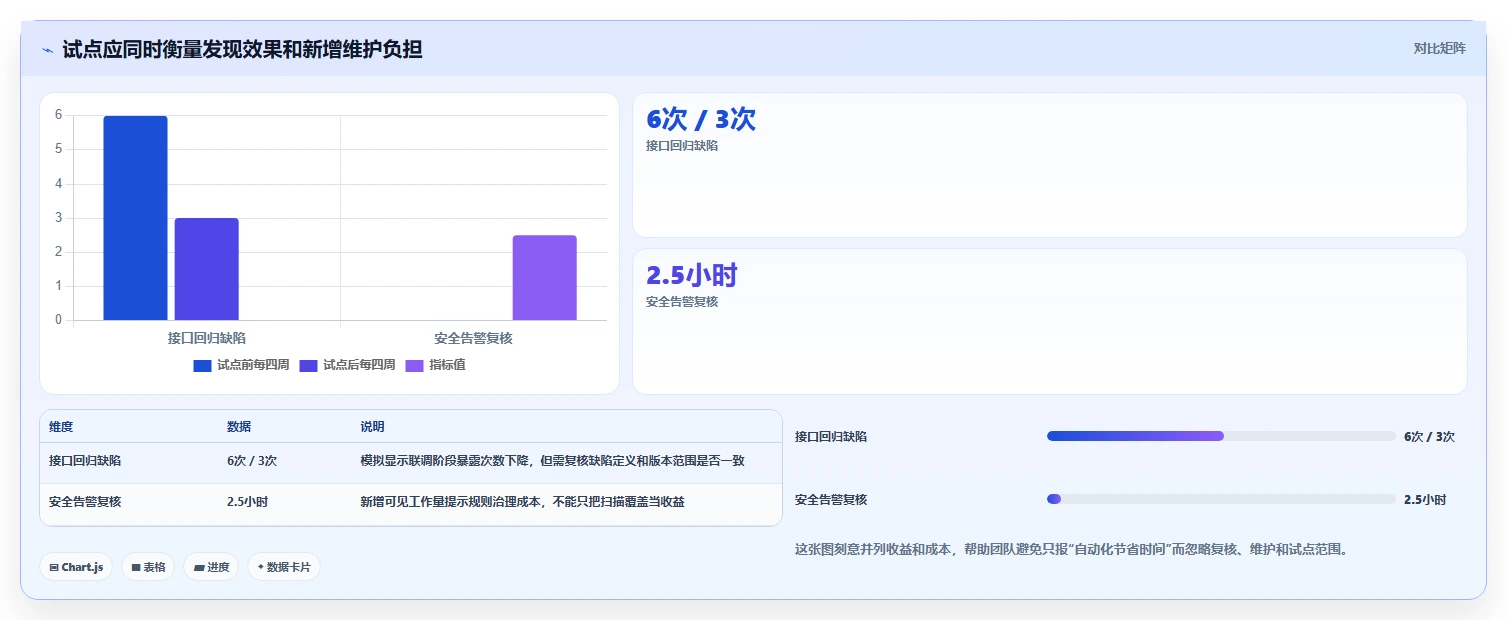The width and height of the screenshot is (1507, 620).
Task: Click the 接口回归缺陷 progress label
Action: click(x=831, y=437)
